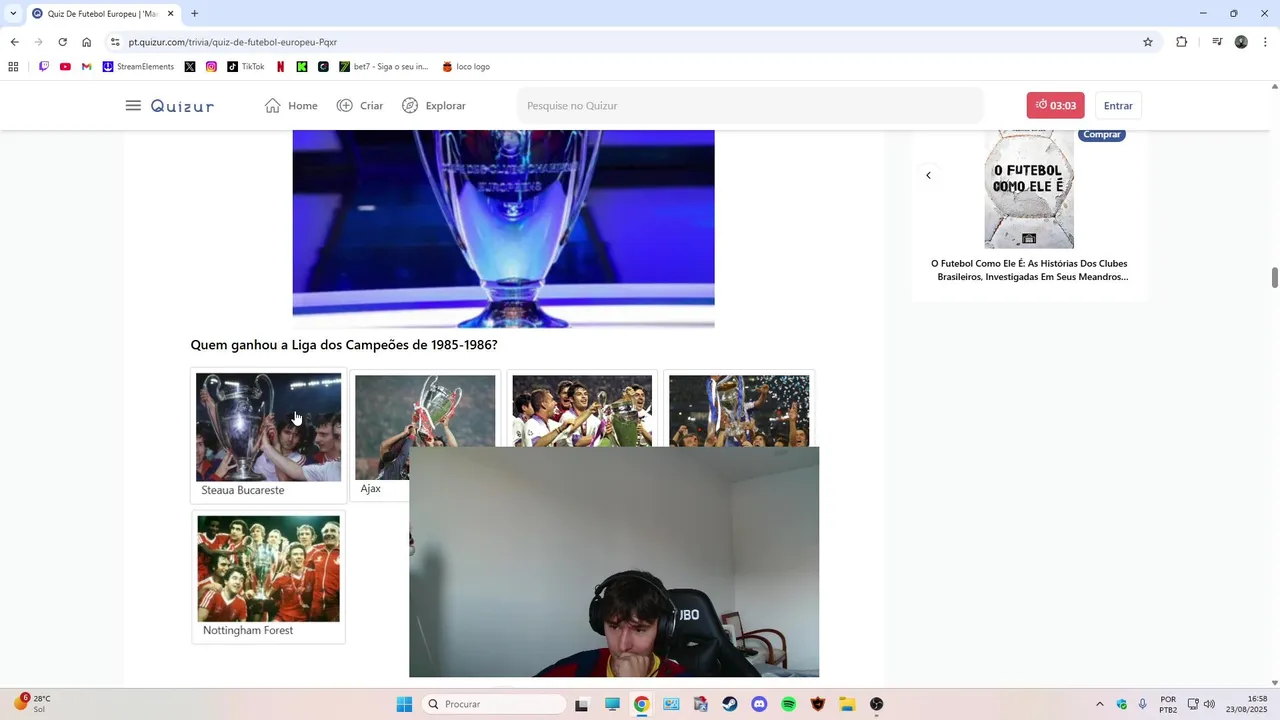Click the O Futebol Como Ele É book cover
The width and height of the screenshot is (1280, 720).
(1029, 189)
